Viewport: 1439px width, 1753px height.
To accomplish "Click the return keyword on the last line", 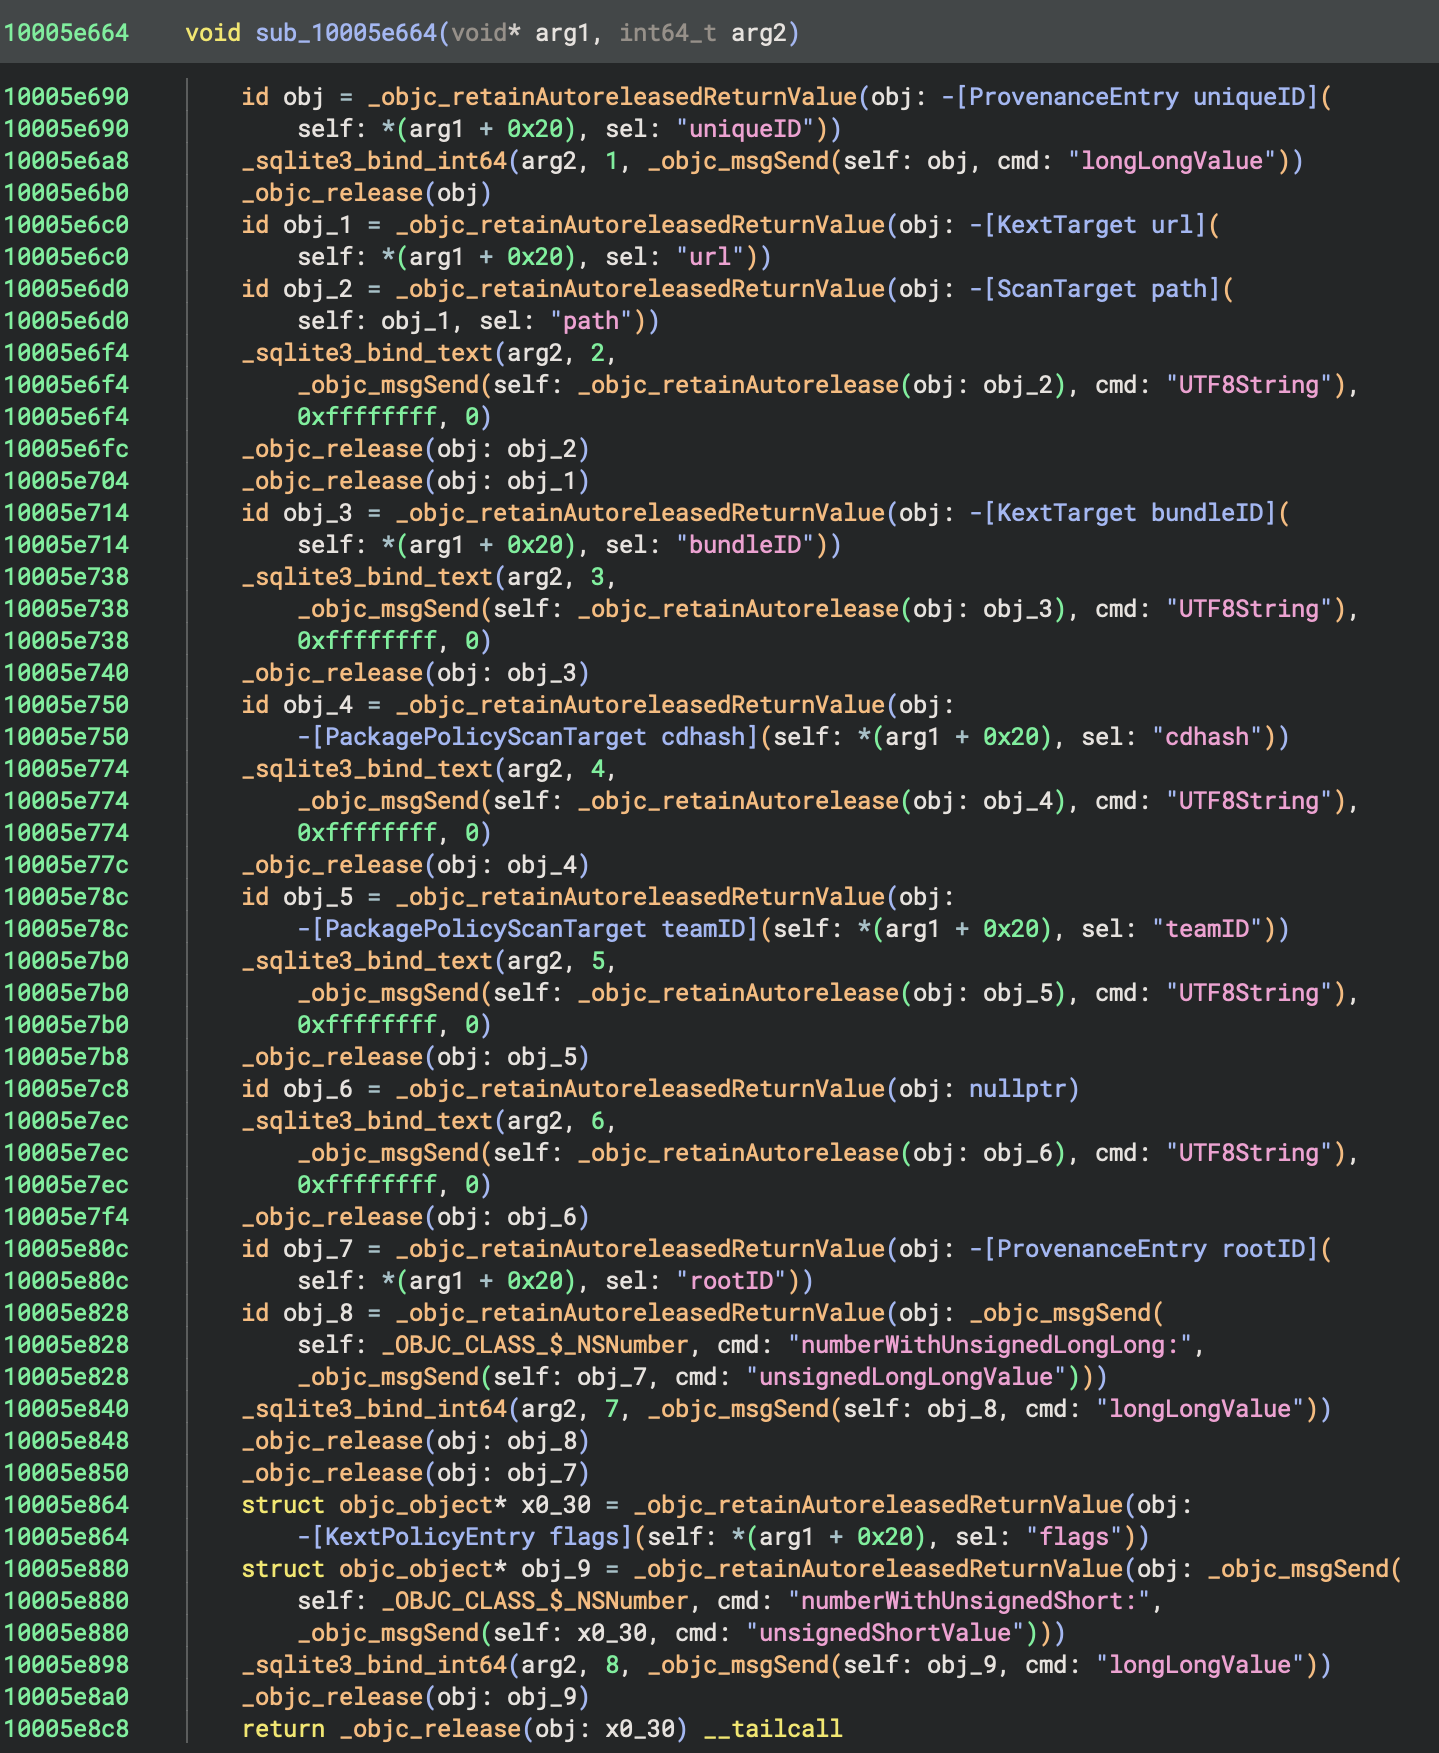I will (x=283, y=1729).
